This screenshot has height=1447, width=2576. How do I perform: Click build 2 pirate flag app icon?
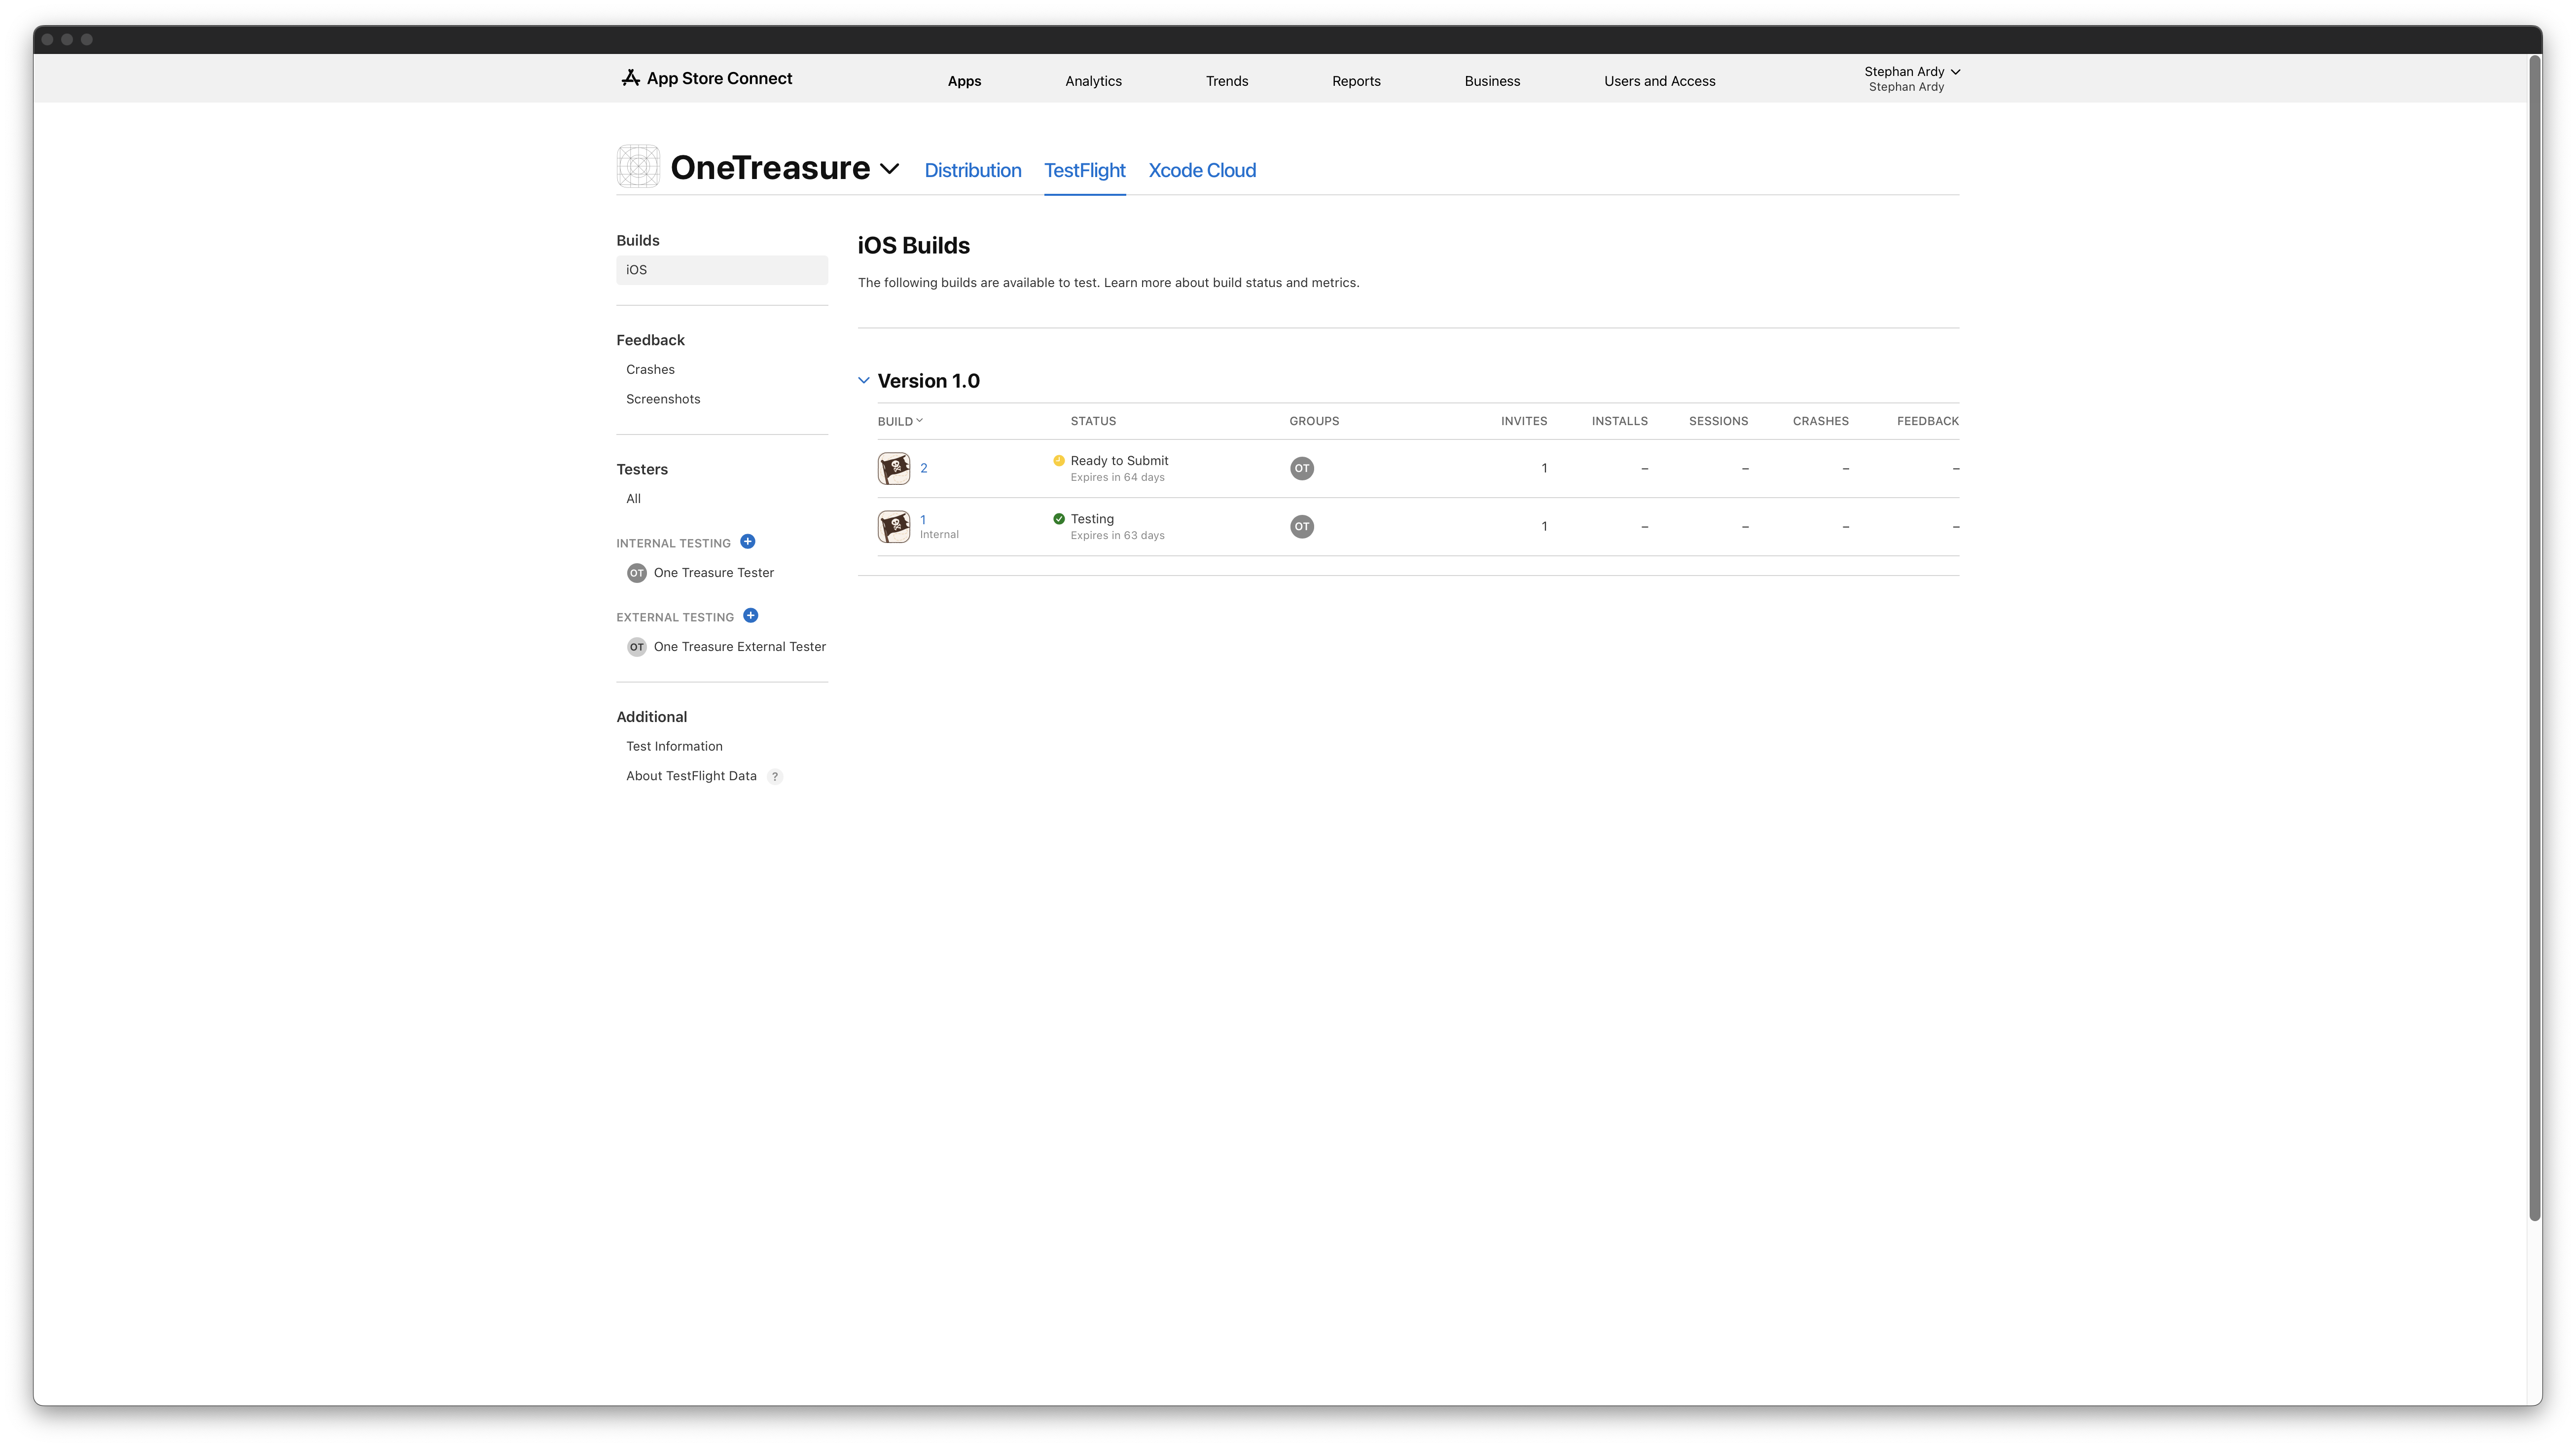pyautogui.click(x=893, y=468)
